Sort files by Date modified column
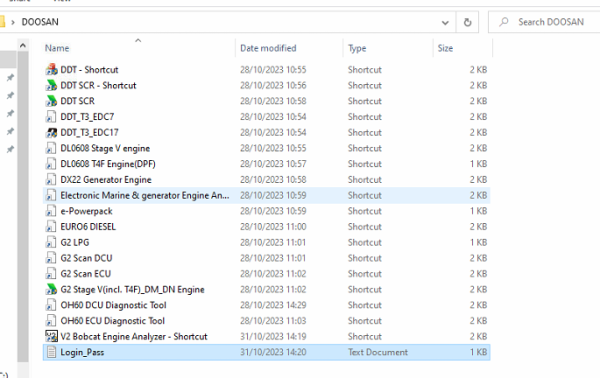The image size is (600, 378). point(268,48)
